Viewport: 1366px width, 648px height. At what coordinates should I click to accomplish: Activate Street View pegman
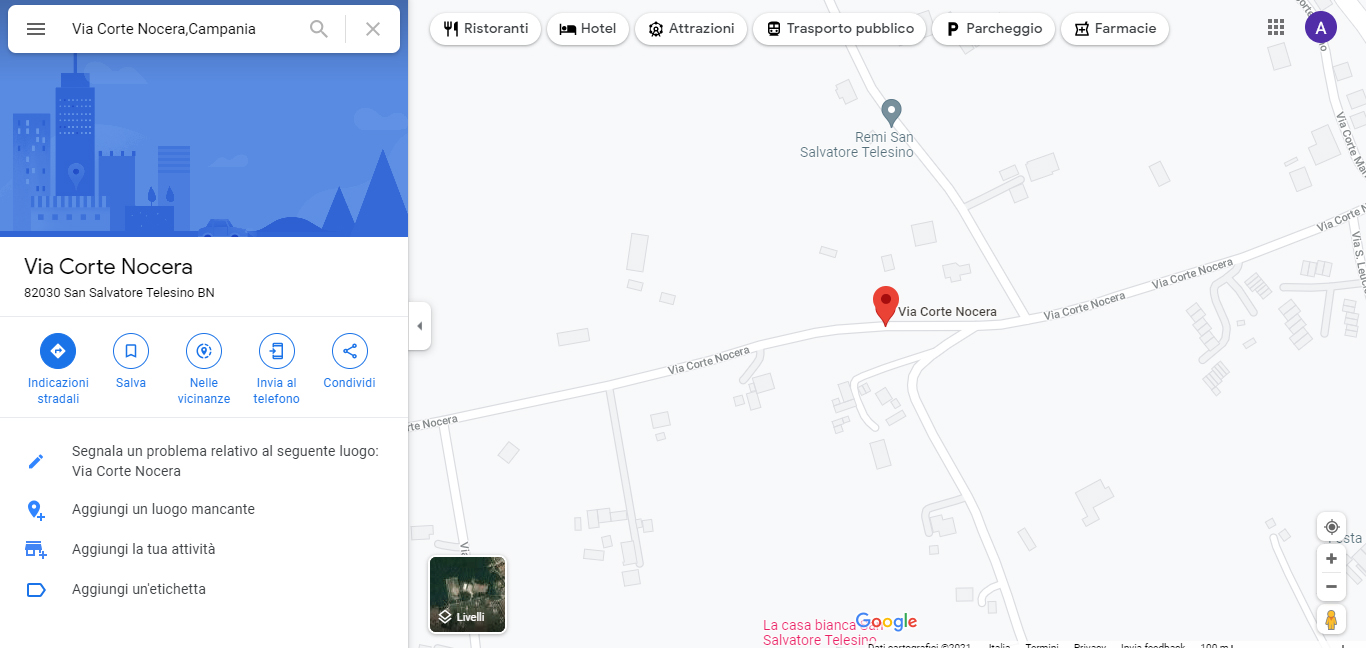(1331, 620)
